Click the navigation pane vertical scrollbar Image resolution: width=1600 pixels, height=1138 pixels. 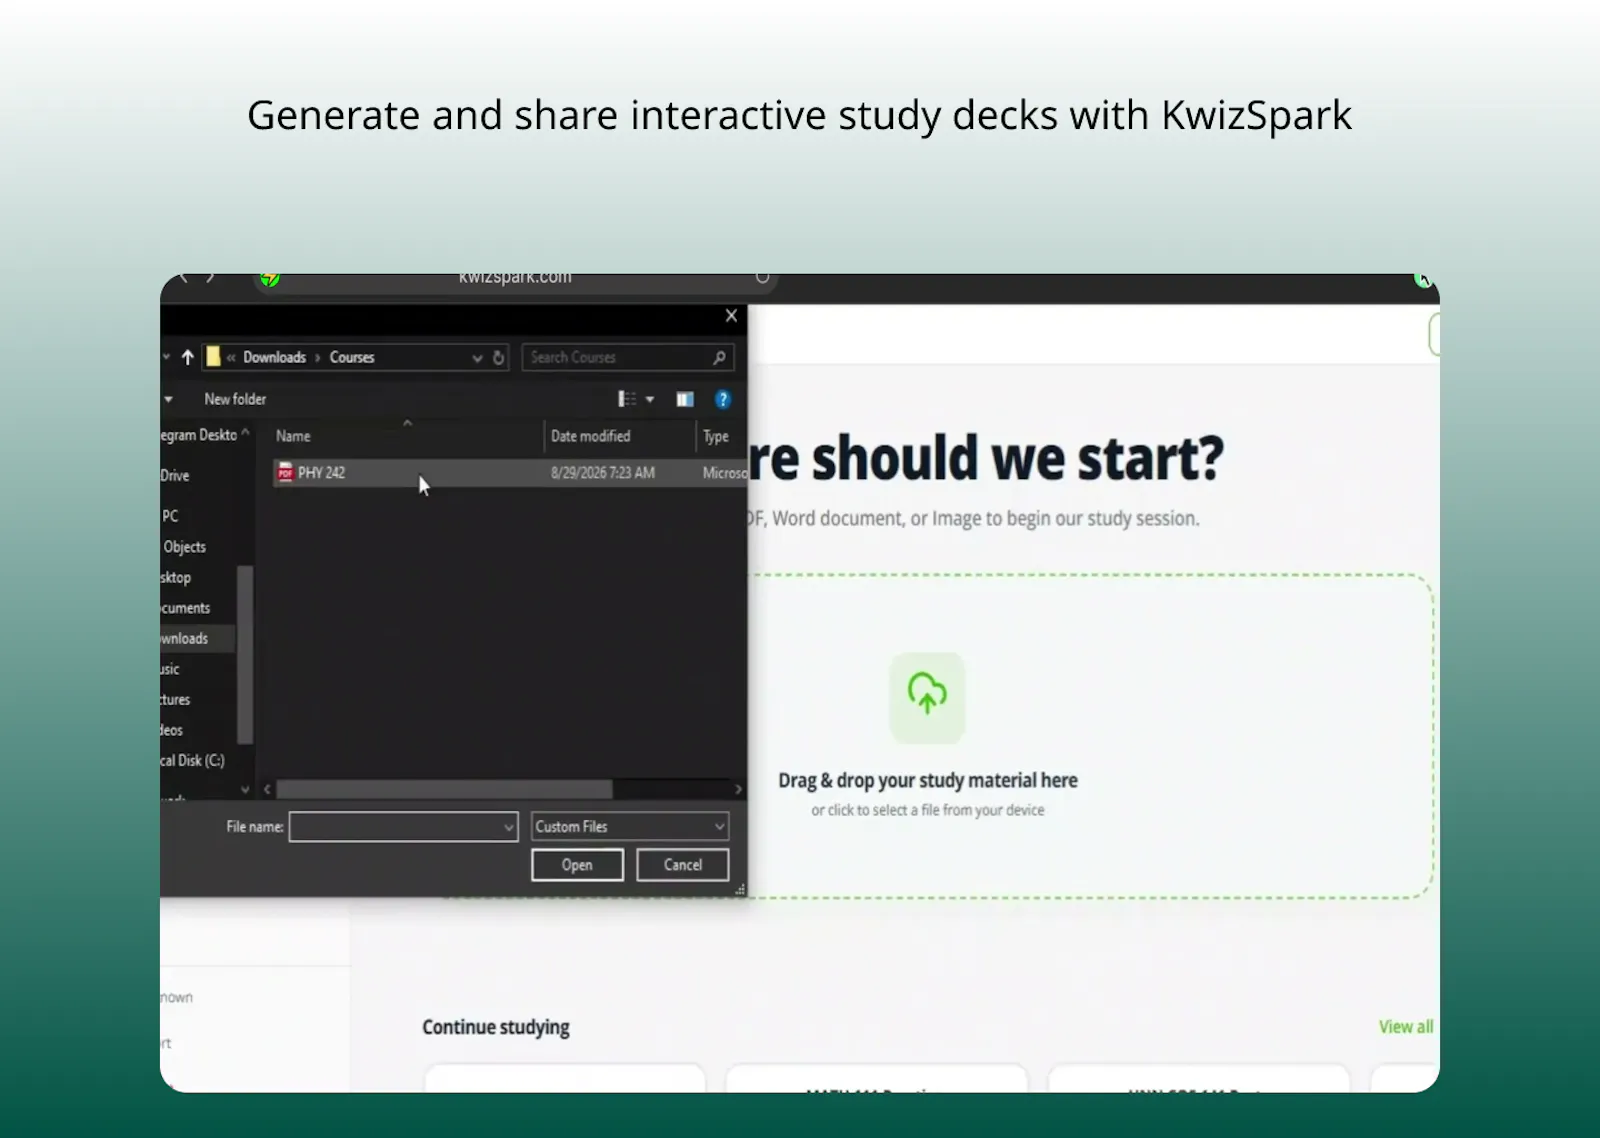(245, 655)
